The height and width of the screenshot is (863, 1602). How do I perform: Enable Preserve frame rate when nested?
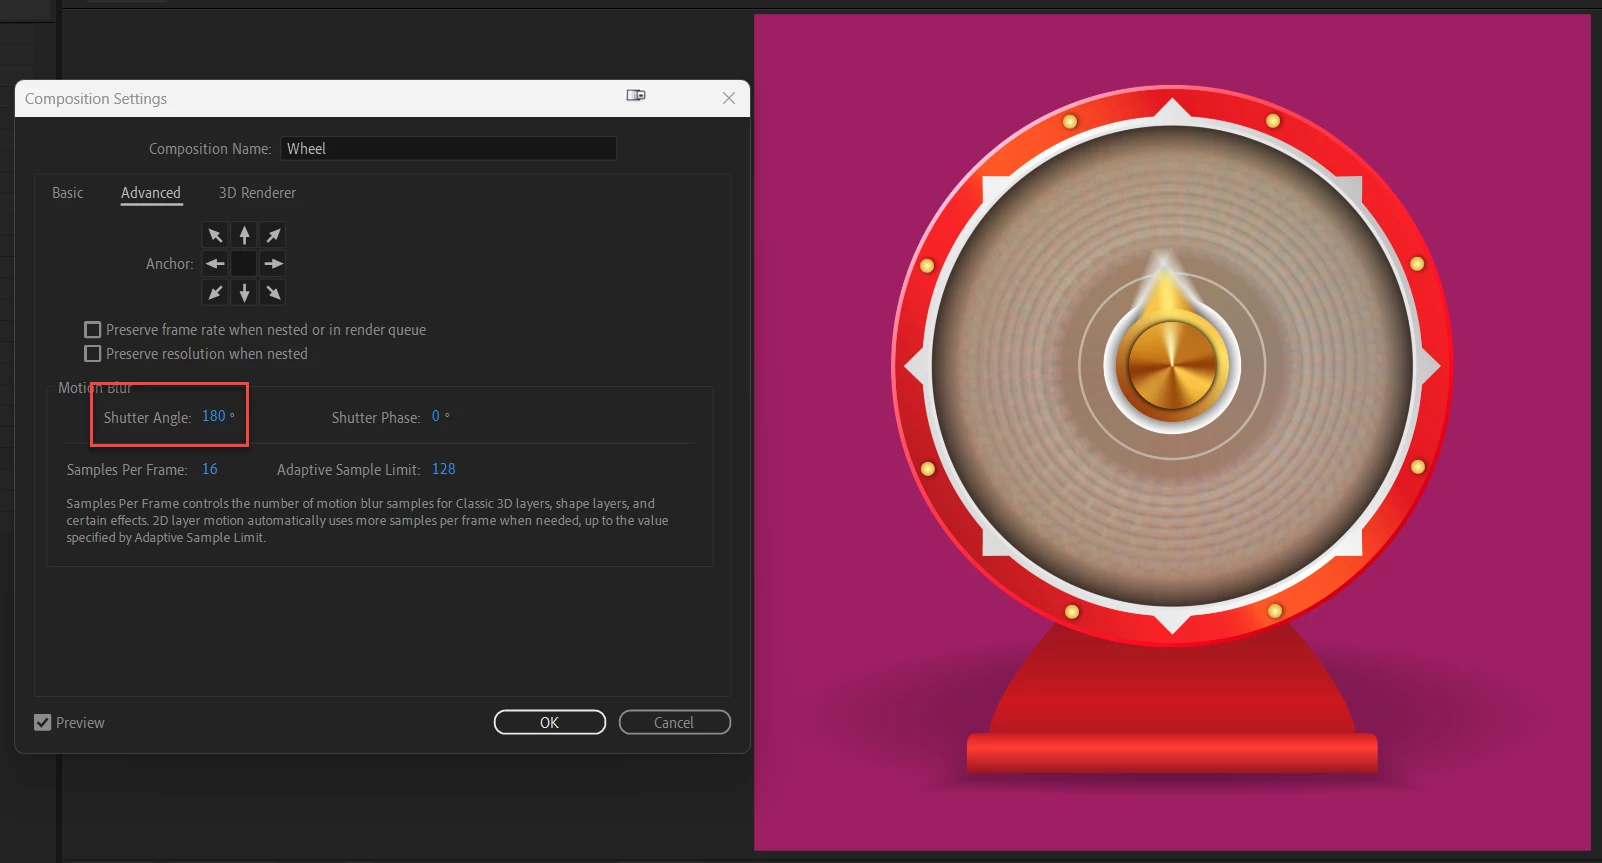pyautogui.click(x=93, y=330)
